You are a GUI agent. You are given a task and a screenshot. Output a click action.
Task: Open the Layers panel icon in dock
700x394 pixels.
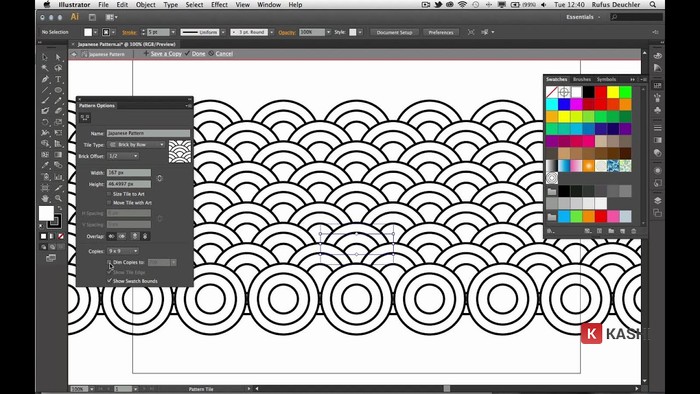(658, 201)
